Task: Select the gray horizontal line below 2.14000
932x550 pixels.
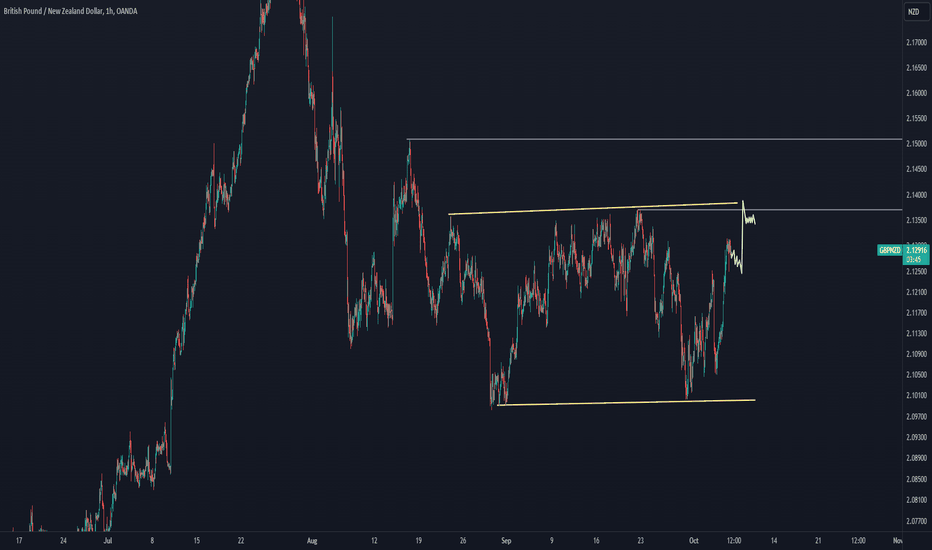Action: coord(770,210)
